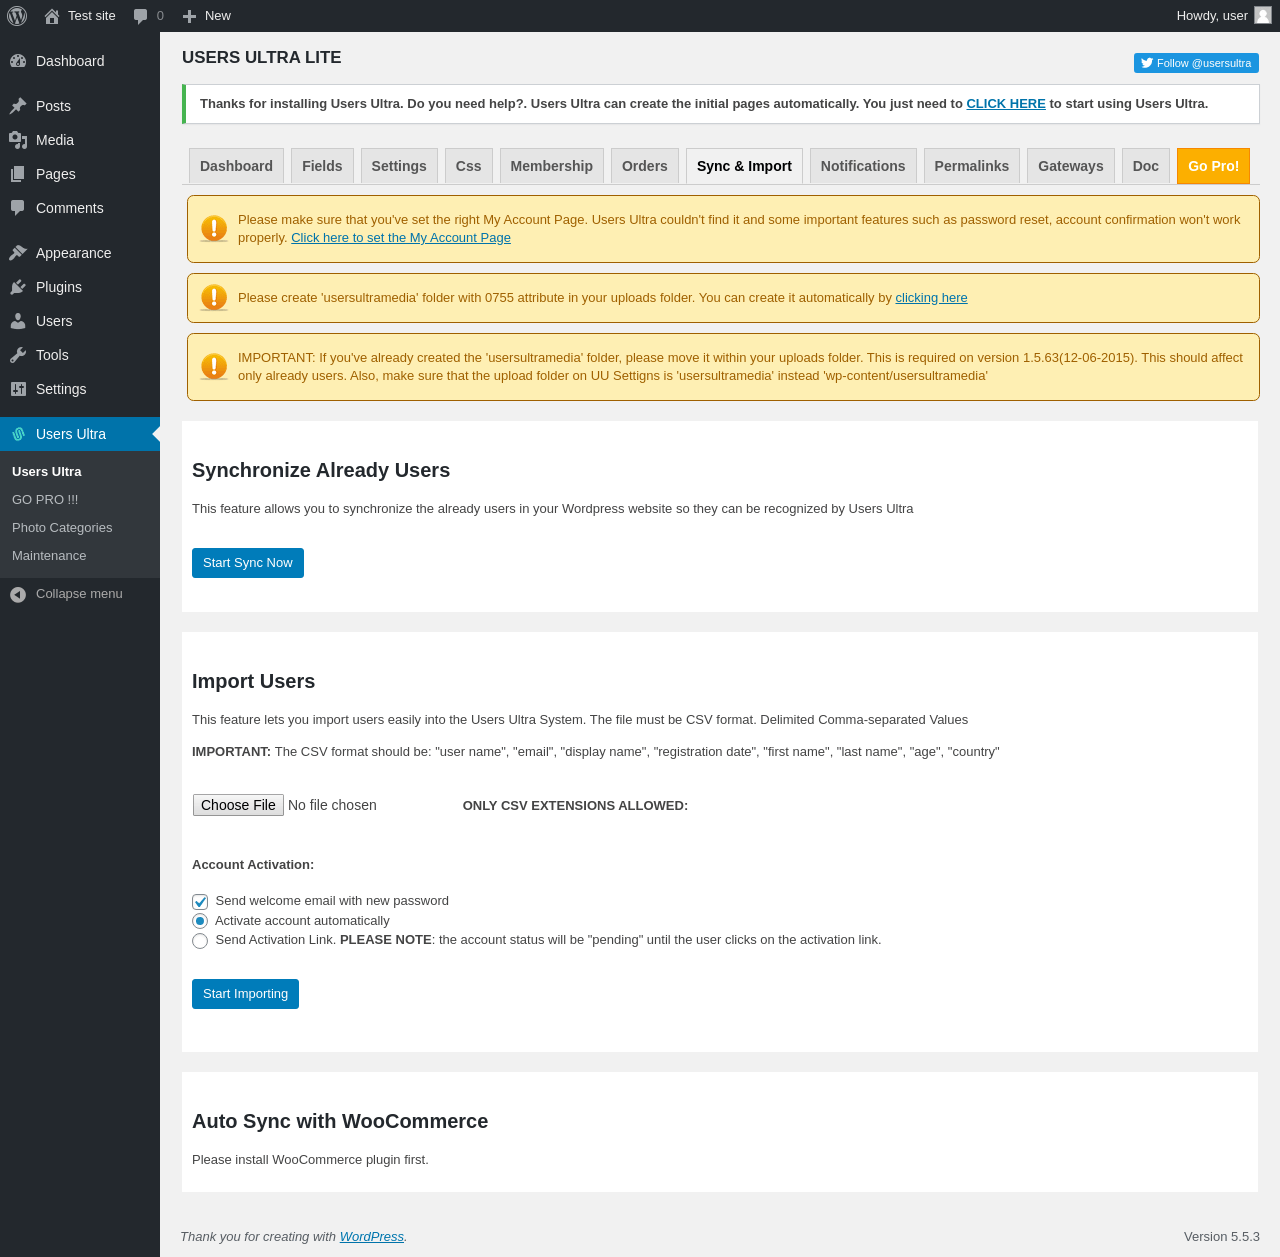This screenshot has height=1257, width=1280.
Task: Click the Tools wrench icon
Action: pos(18,355)
